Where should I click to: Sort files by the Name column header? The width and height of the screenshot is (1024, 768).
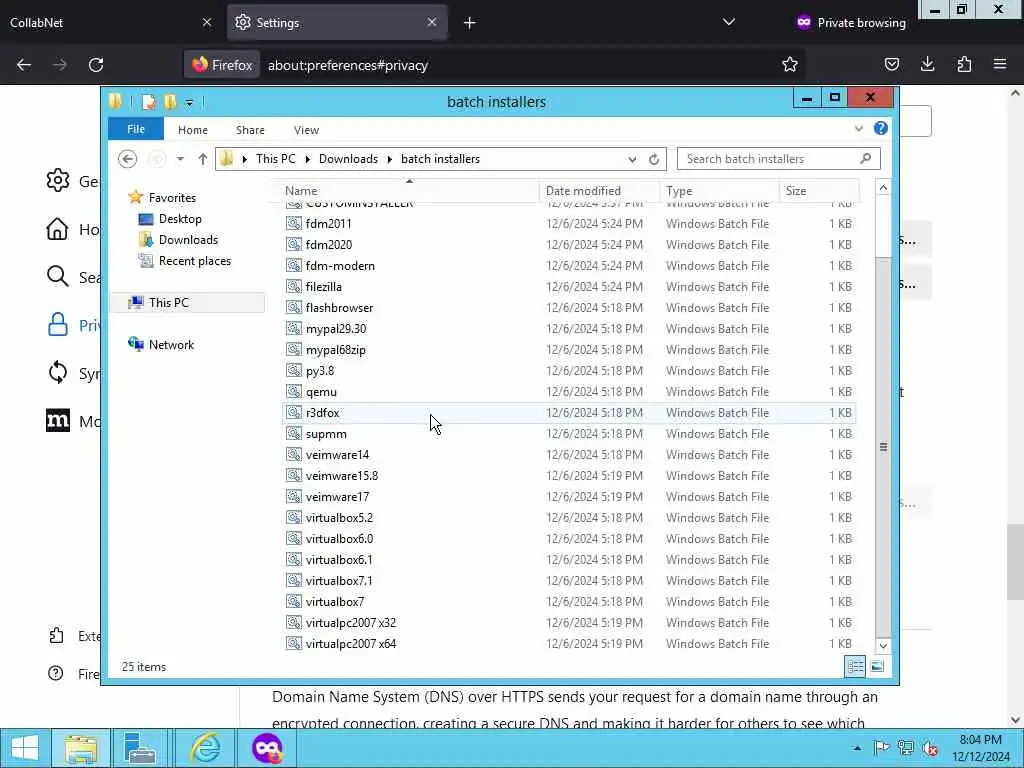pyautogui.click(x=409, y=191)
